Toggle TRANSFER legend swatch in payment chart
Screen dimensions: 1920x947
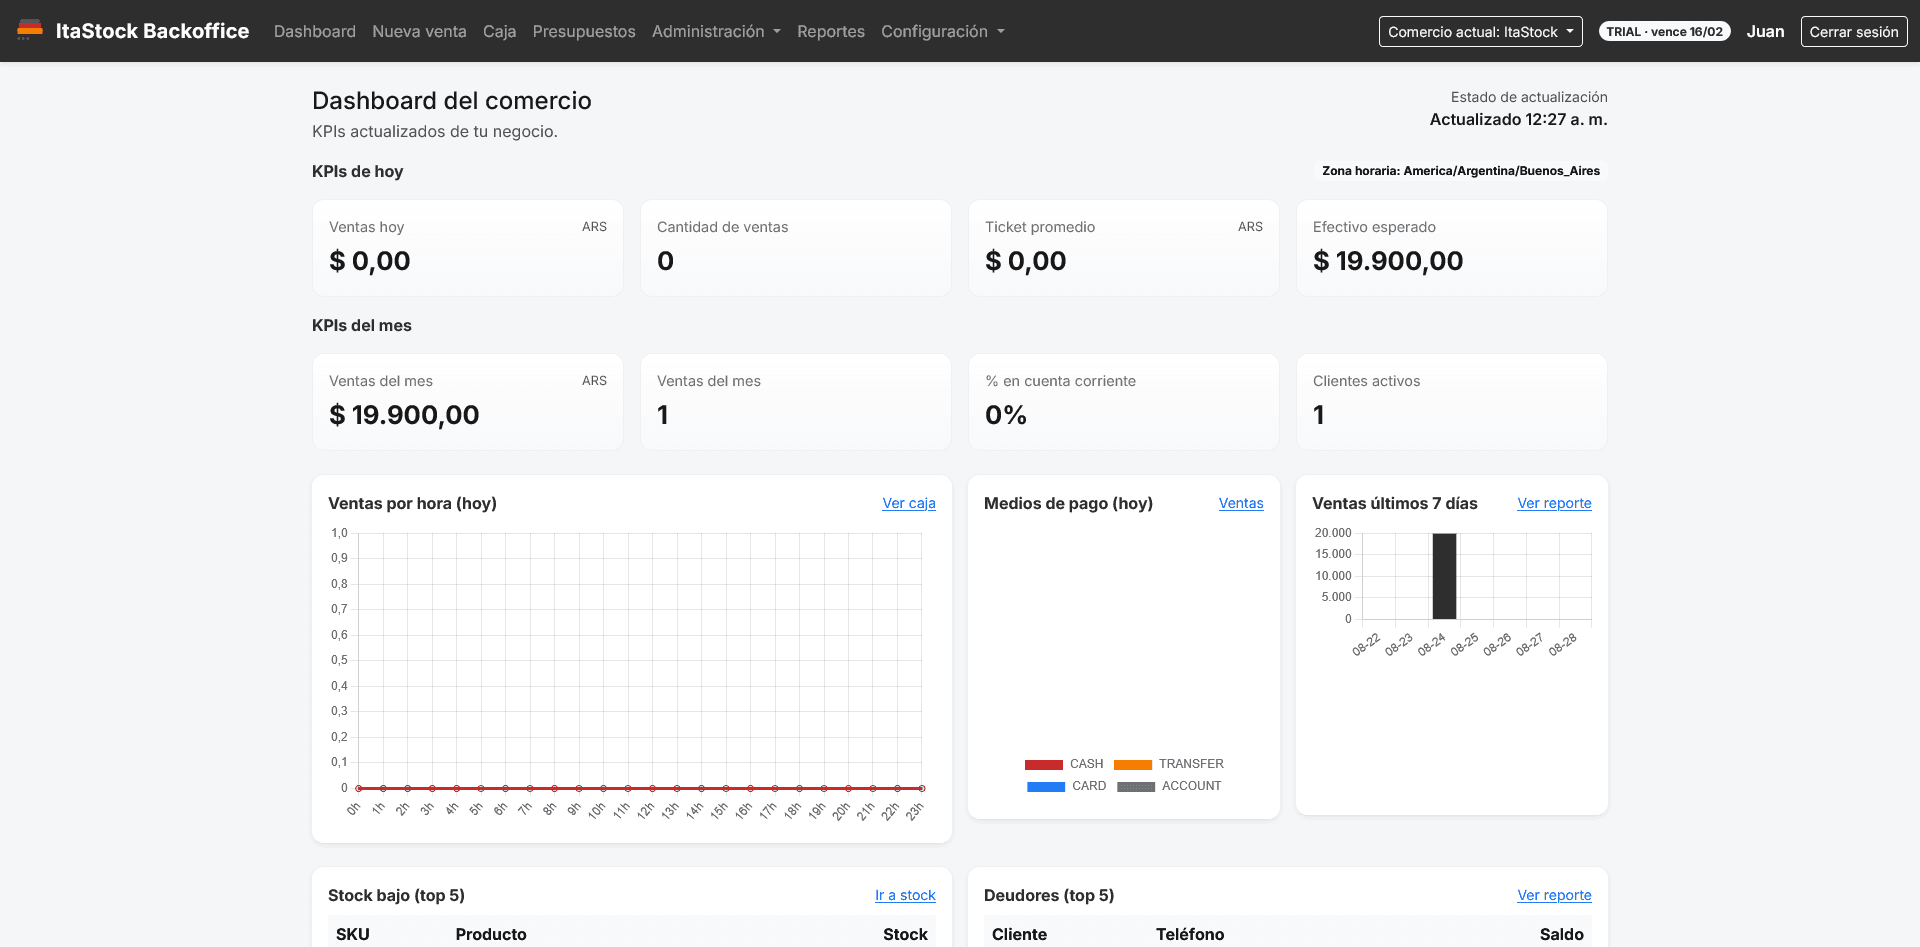click(1133, 764)
